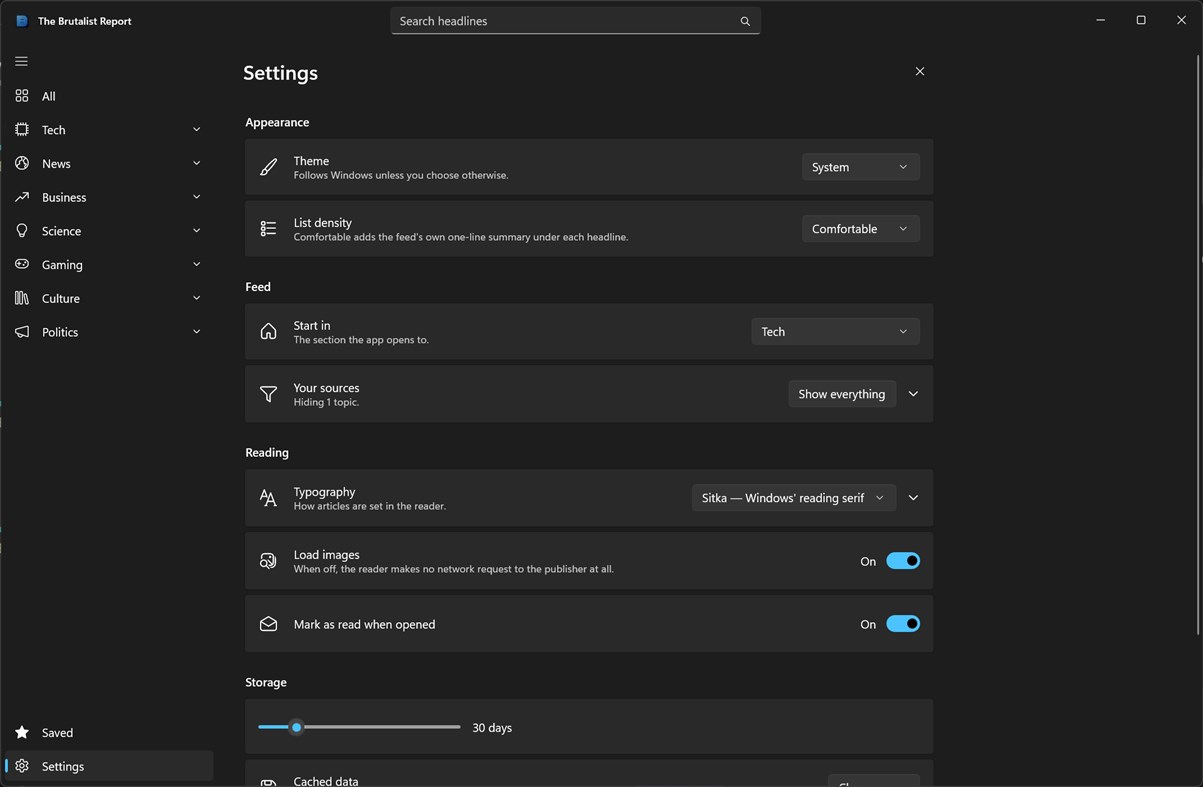The width and height of the screenshot is (1203, 787).
Task: Disable Mark as read when opened switch
Action: (903, 624)
